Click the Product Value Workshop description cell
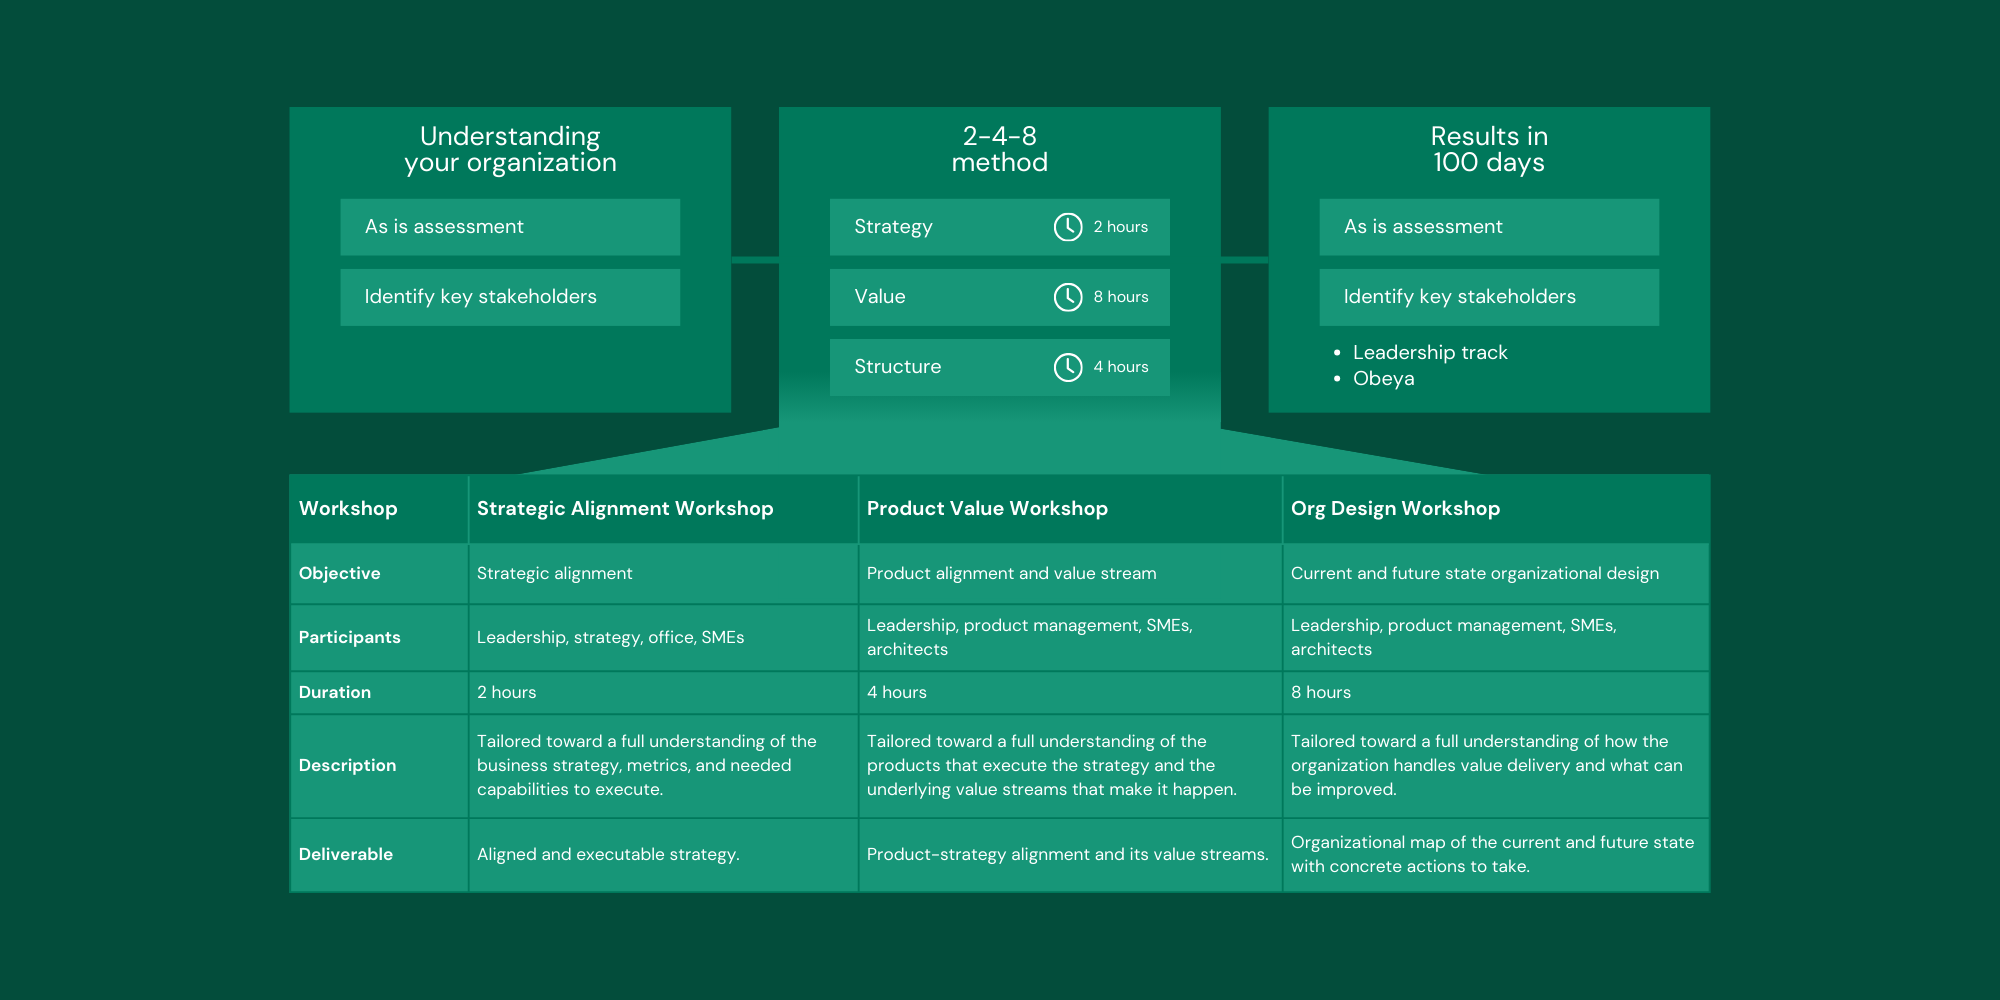Screen dimensions: 2000x1000 [1070, 766]
